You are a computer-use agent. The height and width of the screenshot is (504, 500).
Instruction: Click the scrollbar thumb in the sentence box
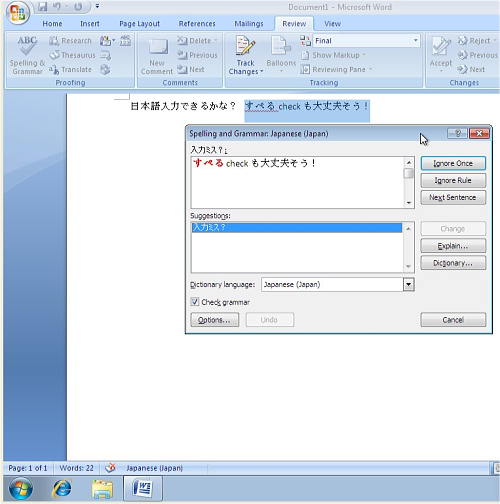(408, 173)
